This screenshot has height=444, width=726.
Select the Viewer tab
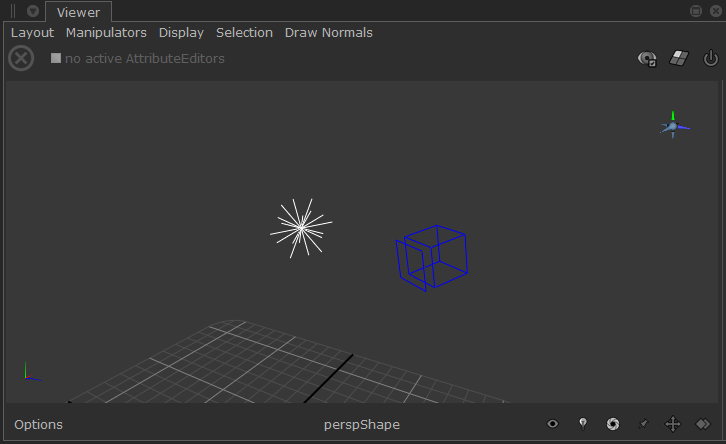[x=78, y=13]
